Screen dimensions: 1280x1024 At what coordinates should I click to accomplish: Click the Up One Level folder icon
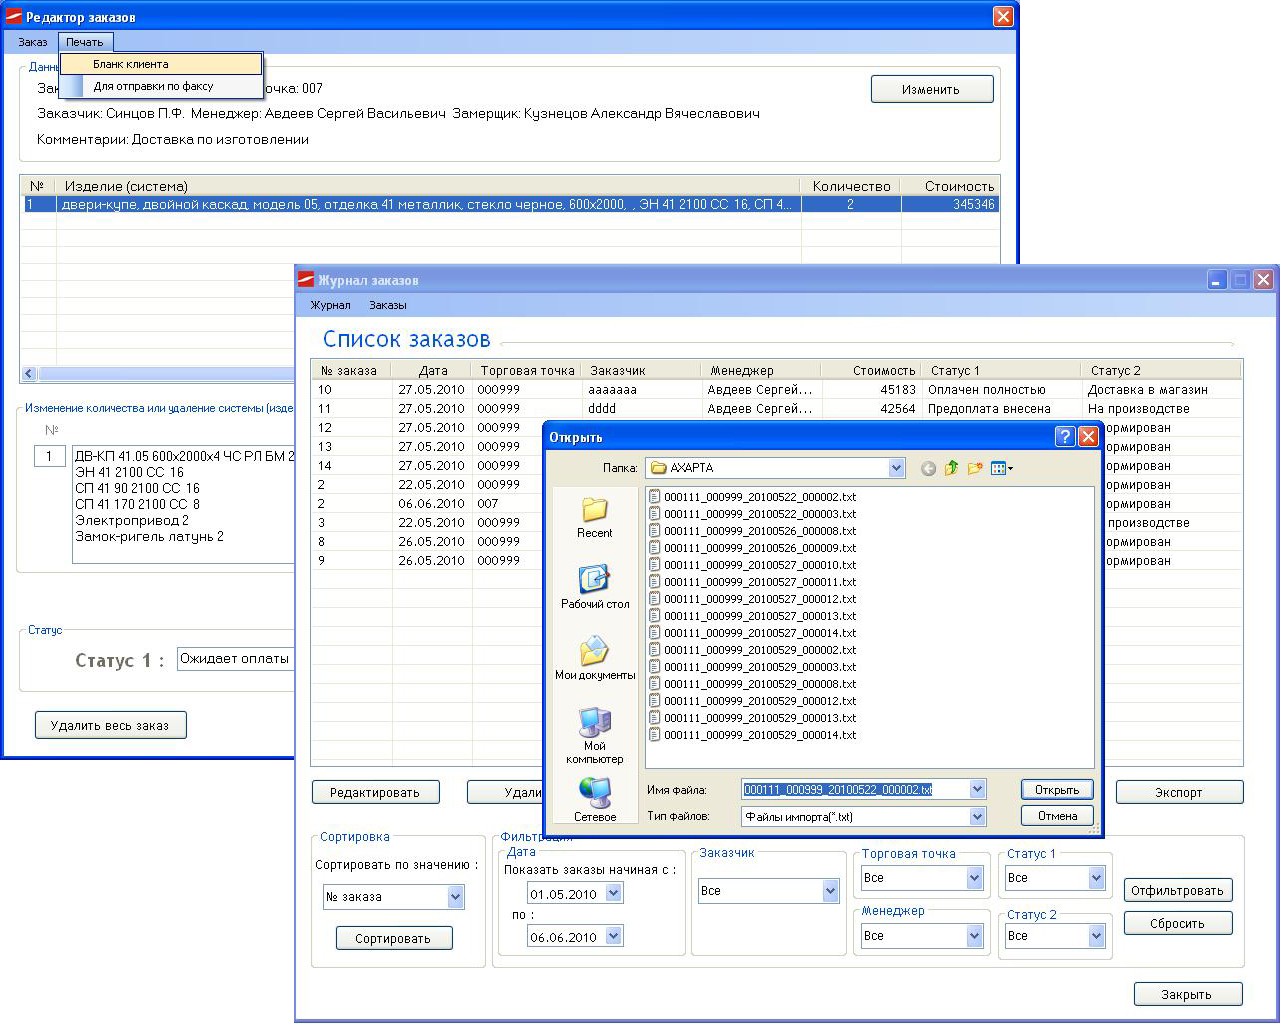(x=951, y=468)
